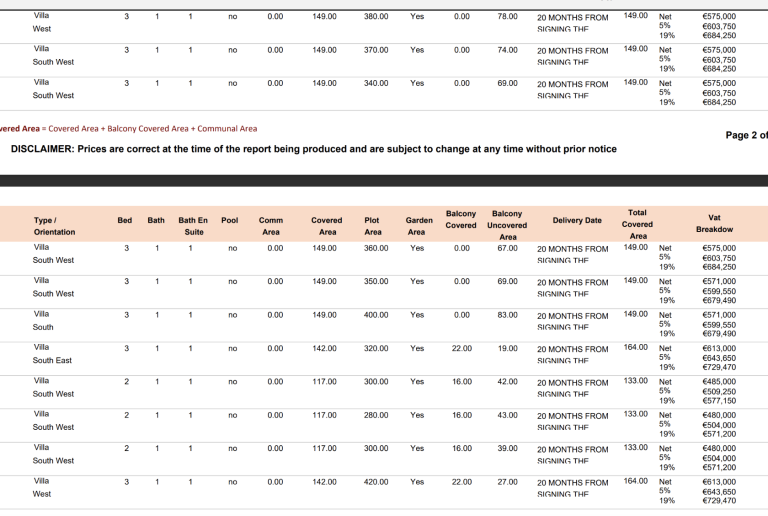Select plot area value 370.00

click(376, 50)
